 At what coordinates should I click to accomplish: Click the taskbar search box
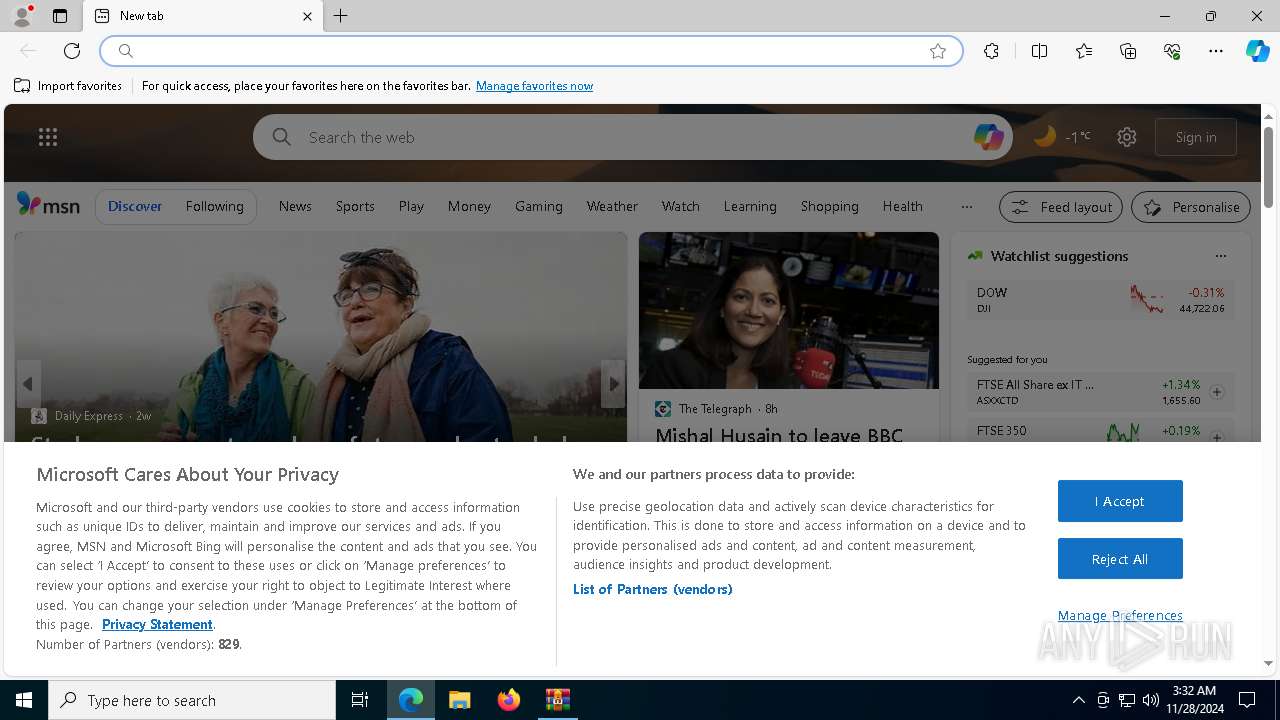pyautogui.click(x=192, y=700)
